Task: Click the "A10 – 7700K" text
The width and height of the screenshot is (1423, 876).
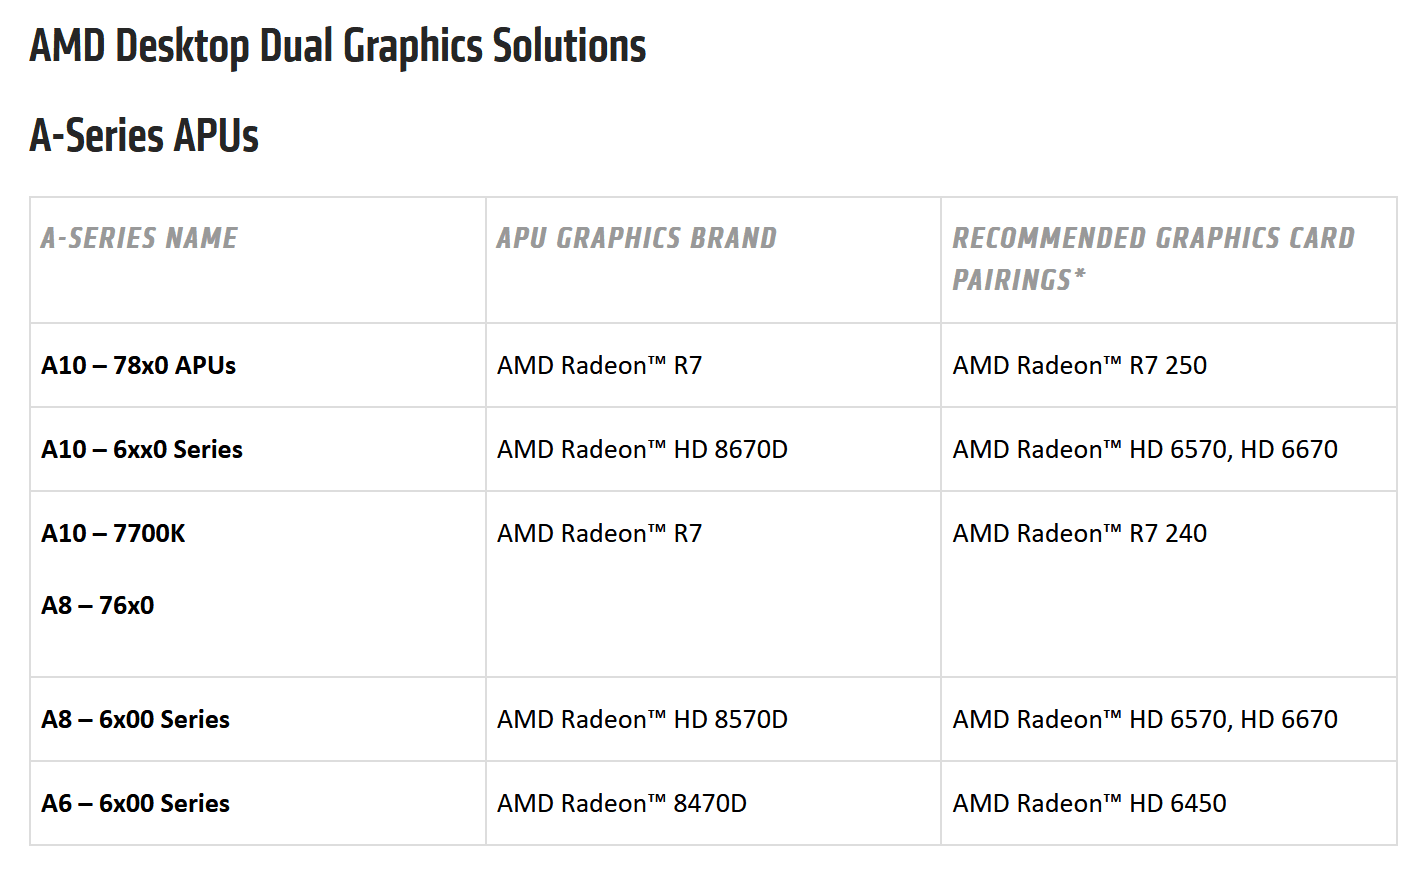Action: click(113, 533)
